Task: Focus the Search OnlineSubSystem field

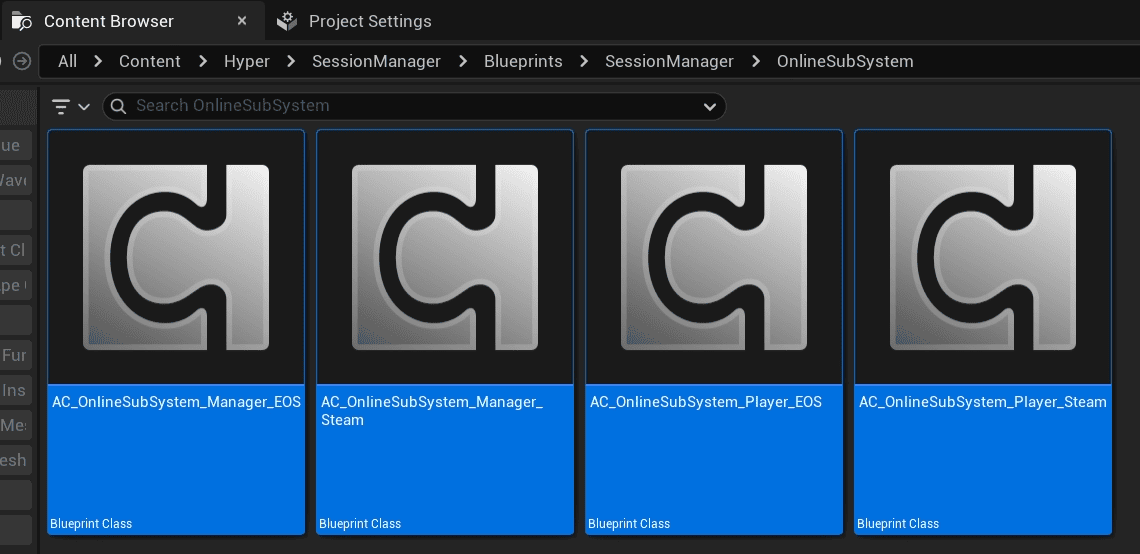Action: [x=414, y=106]
